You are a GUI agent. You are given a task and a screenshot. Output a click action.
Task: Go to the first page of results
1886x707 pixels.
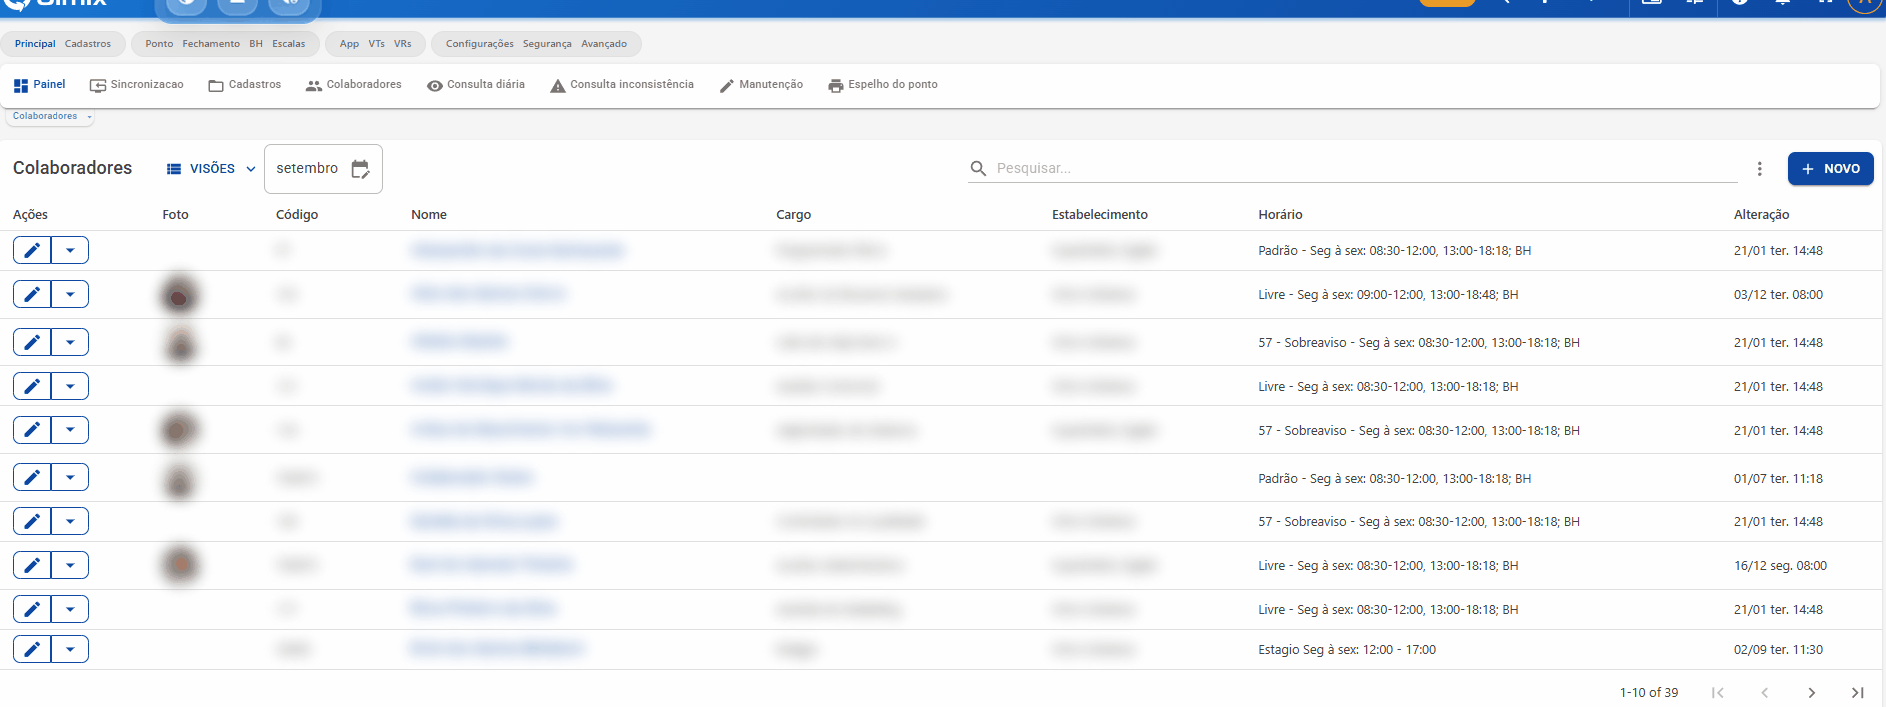1718,692
